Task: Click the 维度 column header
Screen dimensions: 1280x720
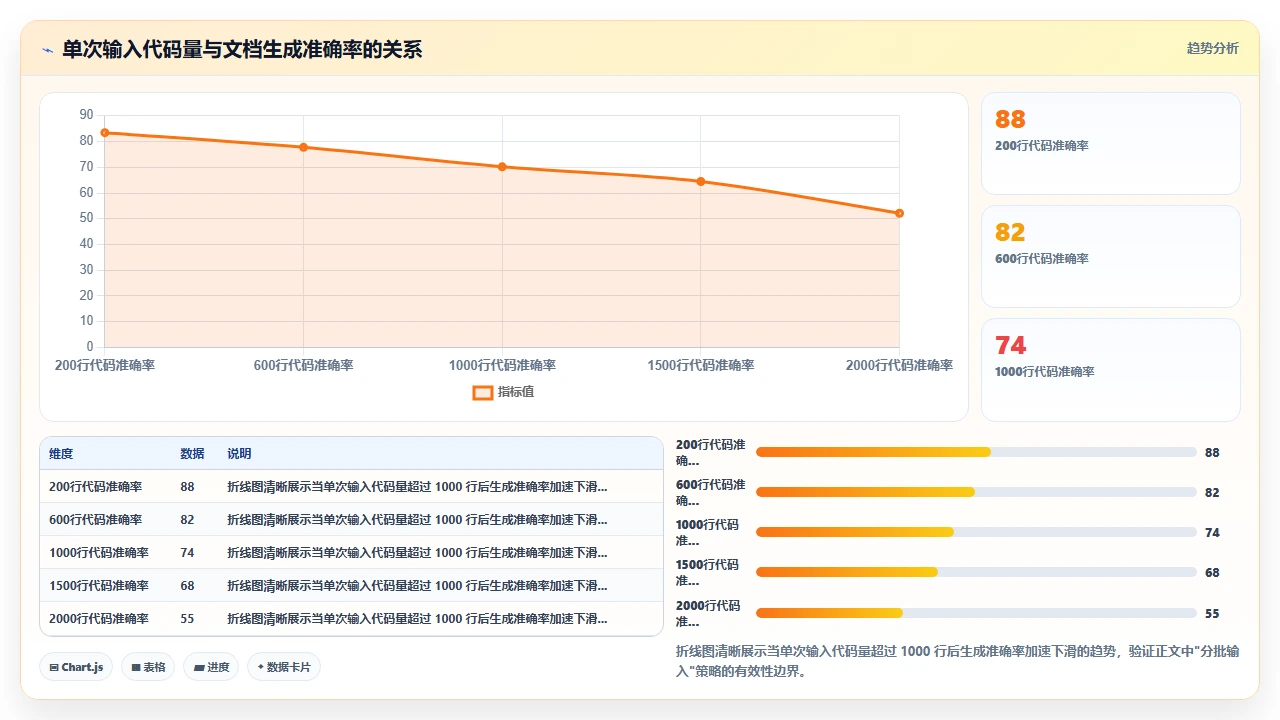Action: point(61,454)
